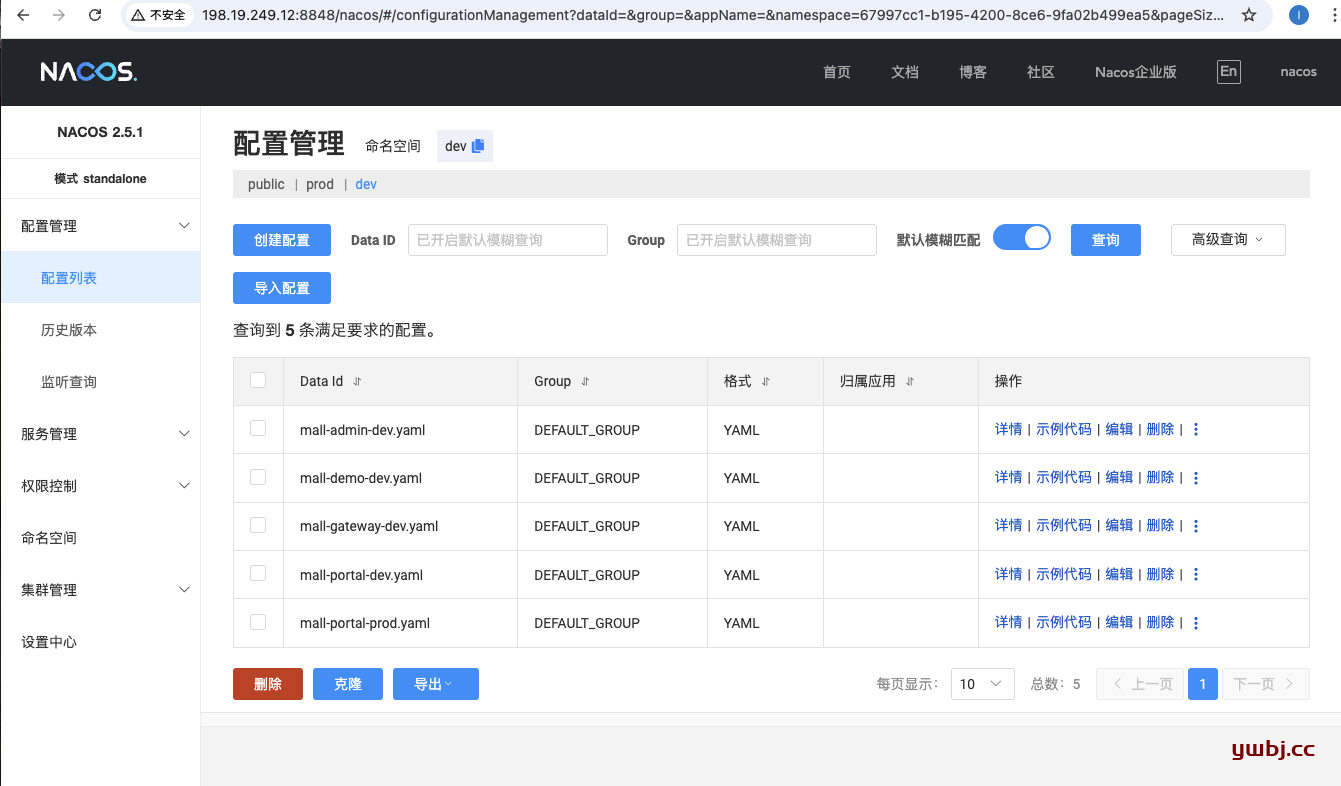The width and height of the screenshot is (1341, 786).
Task: Click 编辑 for mall-gateway-dev.yaml
Action: pos(1119,526)
